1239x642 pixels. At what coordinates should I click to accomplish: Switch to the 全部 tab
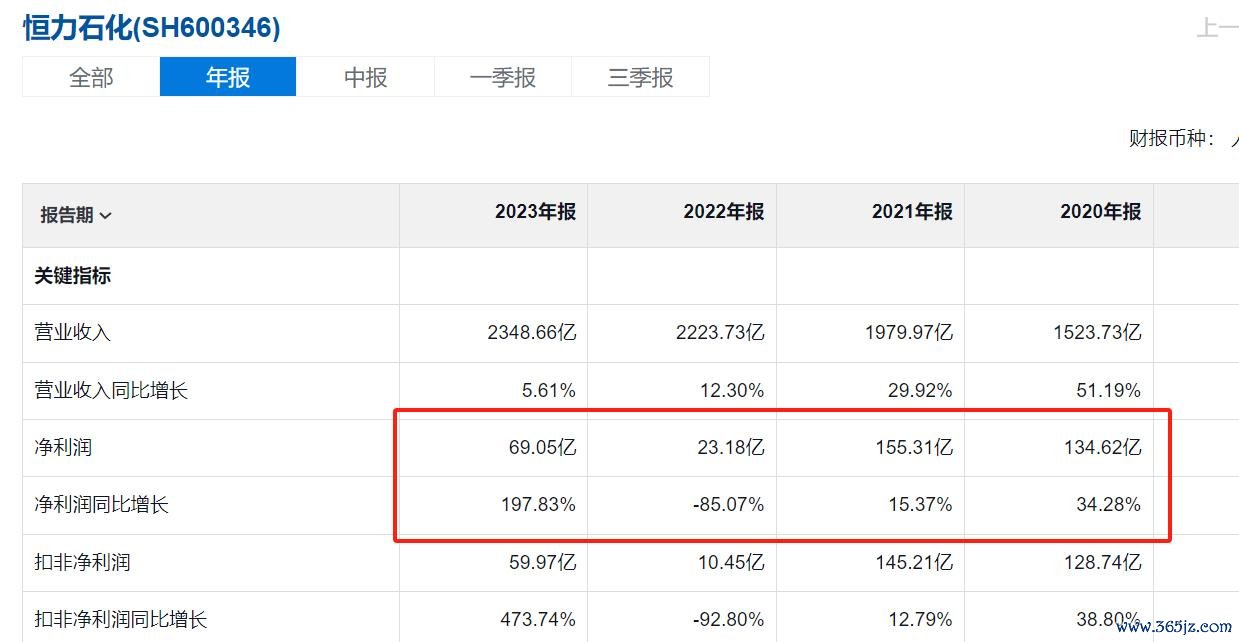[x=91, y=77]
